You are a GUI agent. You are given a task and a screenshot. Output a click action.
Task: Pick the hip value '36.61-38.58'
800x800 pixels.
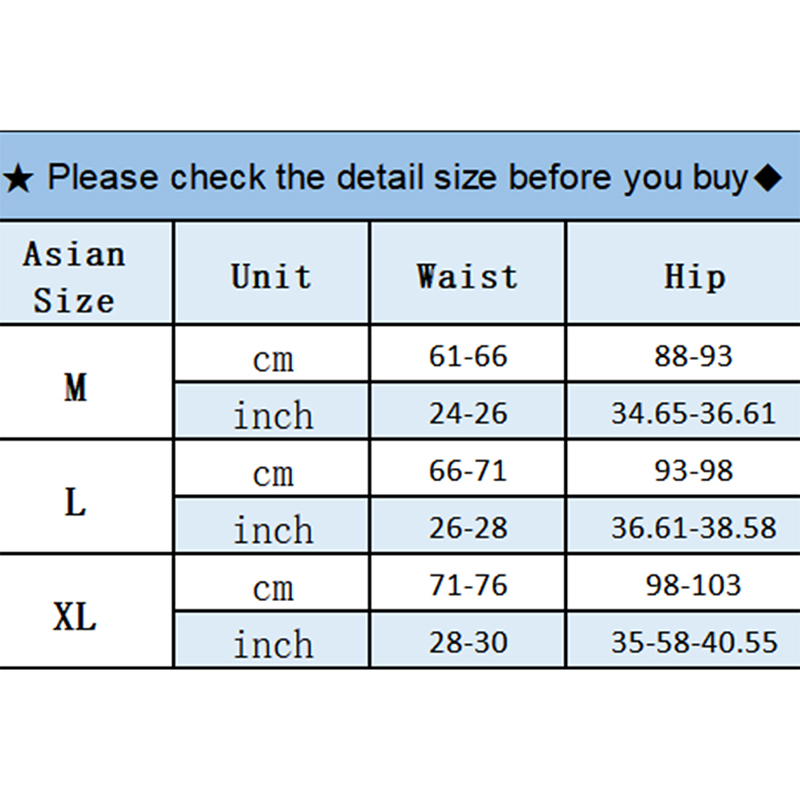pos(694,528)
